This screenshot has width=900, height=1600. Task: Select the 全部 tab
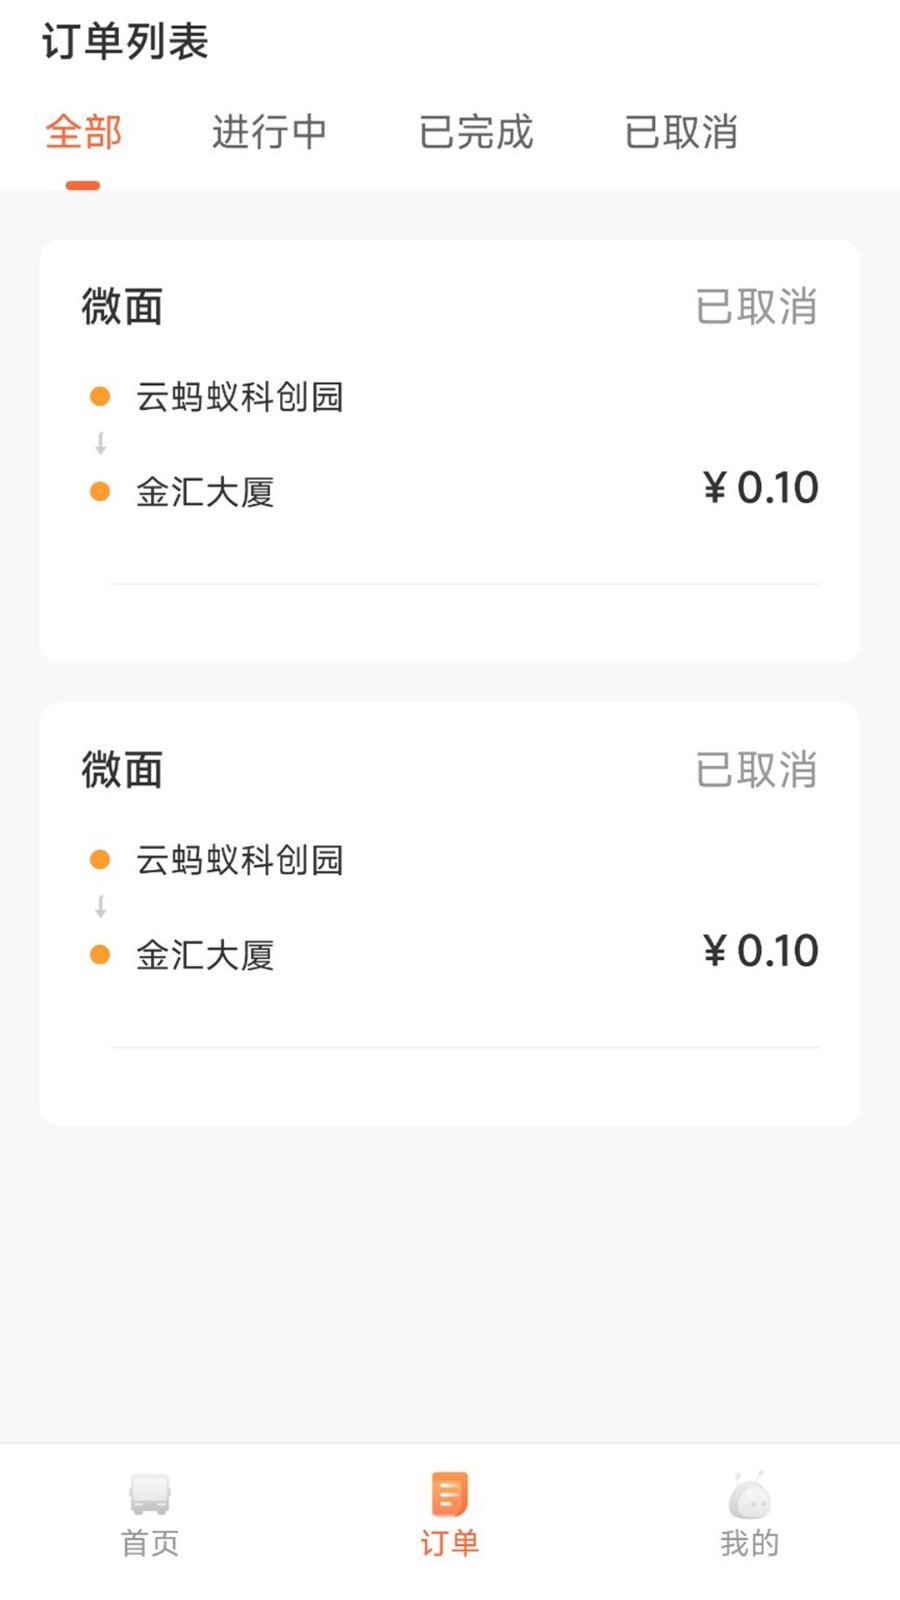84,133
